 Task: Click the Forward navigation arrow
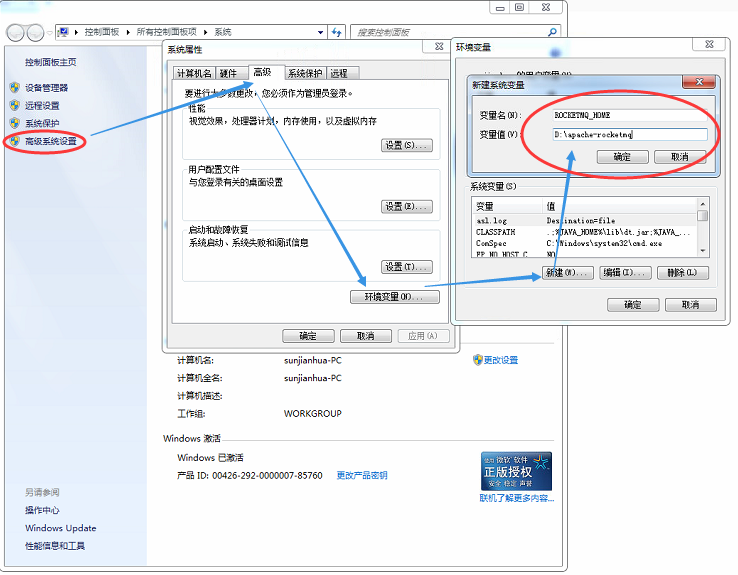(35, 33)
